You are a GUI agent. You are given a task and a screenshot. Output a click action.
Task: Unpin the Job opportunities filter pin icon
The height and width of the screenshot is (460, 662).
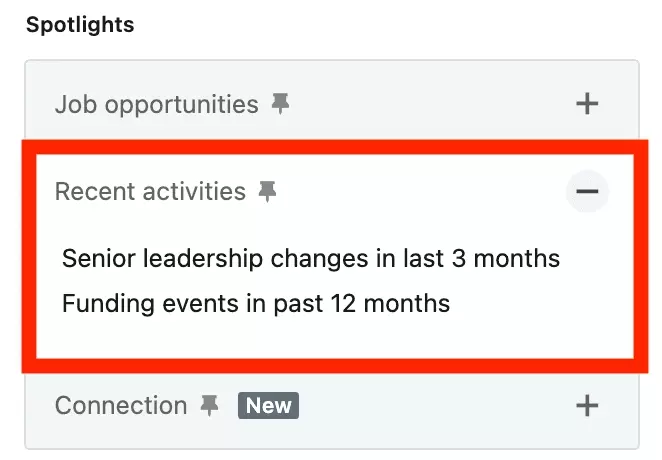coord(280,104)
